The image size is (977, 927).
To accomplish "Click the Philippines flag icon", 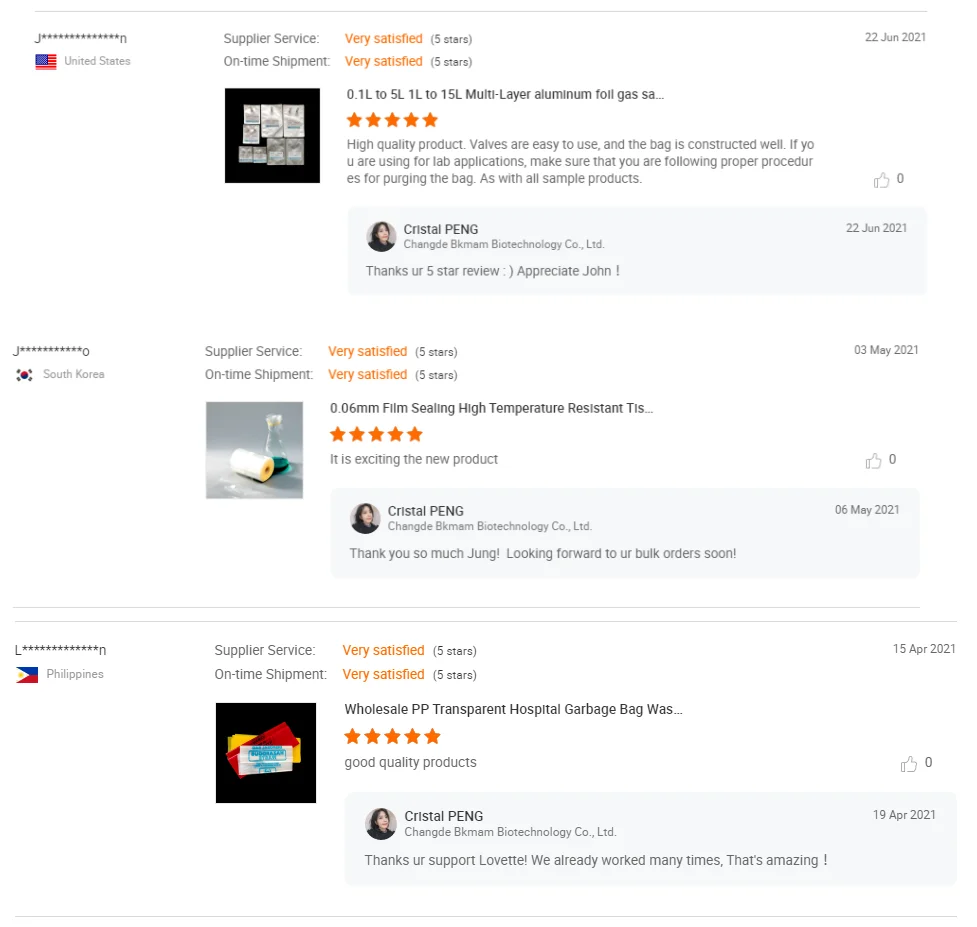I will pyautogui.click(x=27, y=675).
